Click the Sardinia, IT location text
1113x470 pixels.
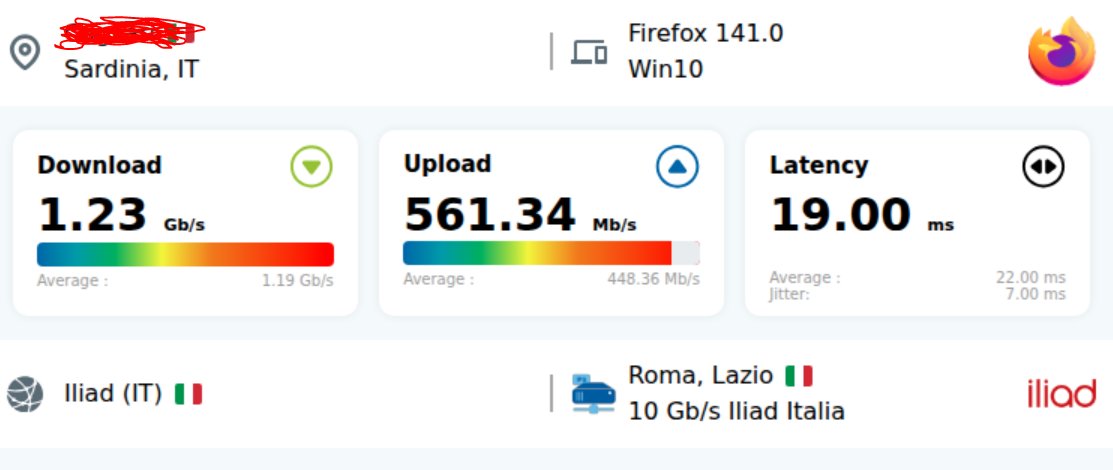[131, 69]
